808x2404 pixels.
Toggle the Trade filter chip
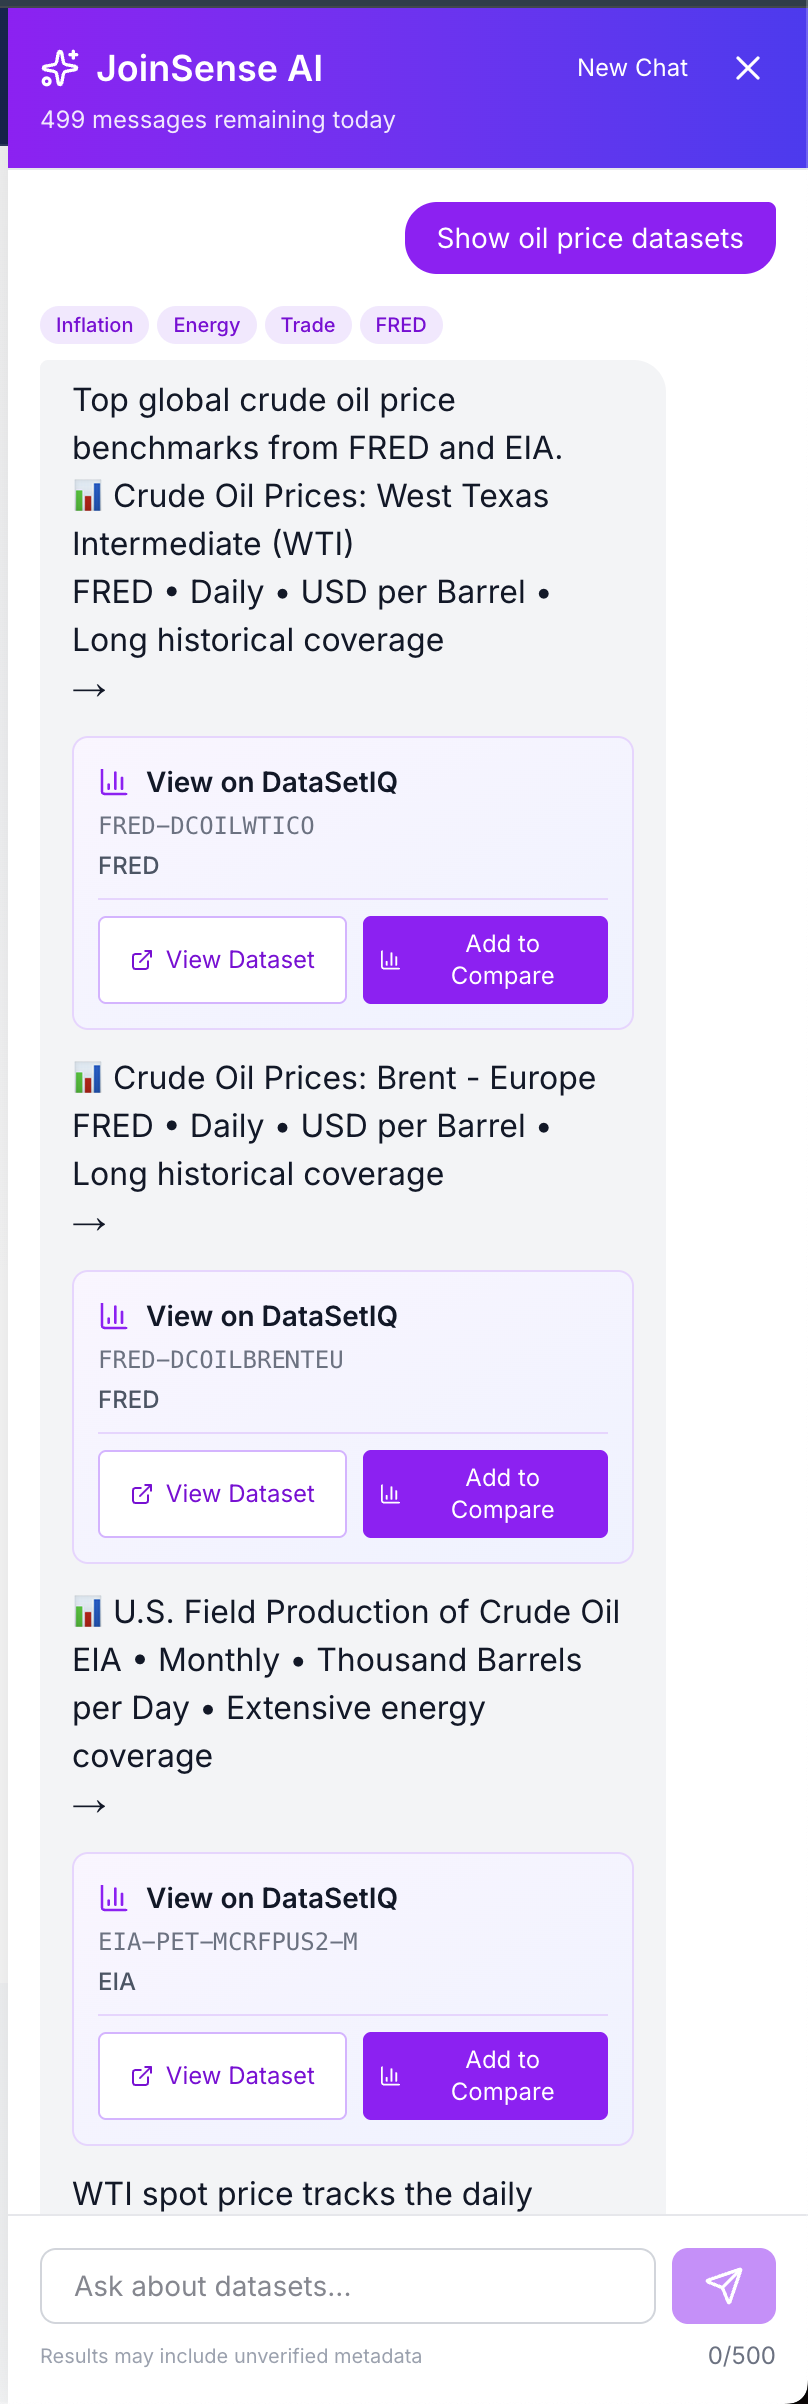(308, 324)
